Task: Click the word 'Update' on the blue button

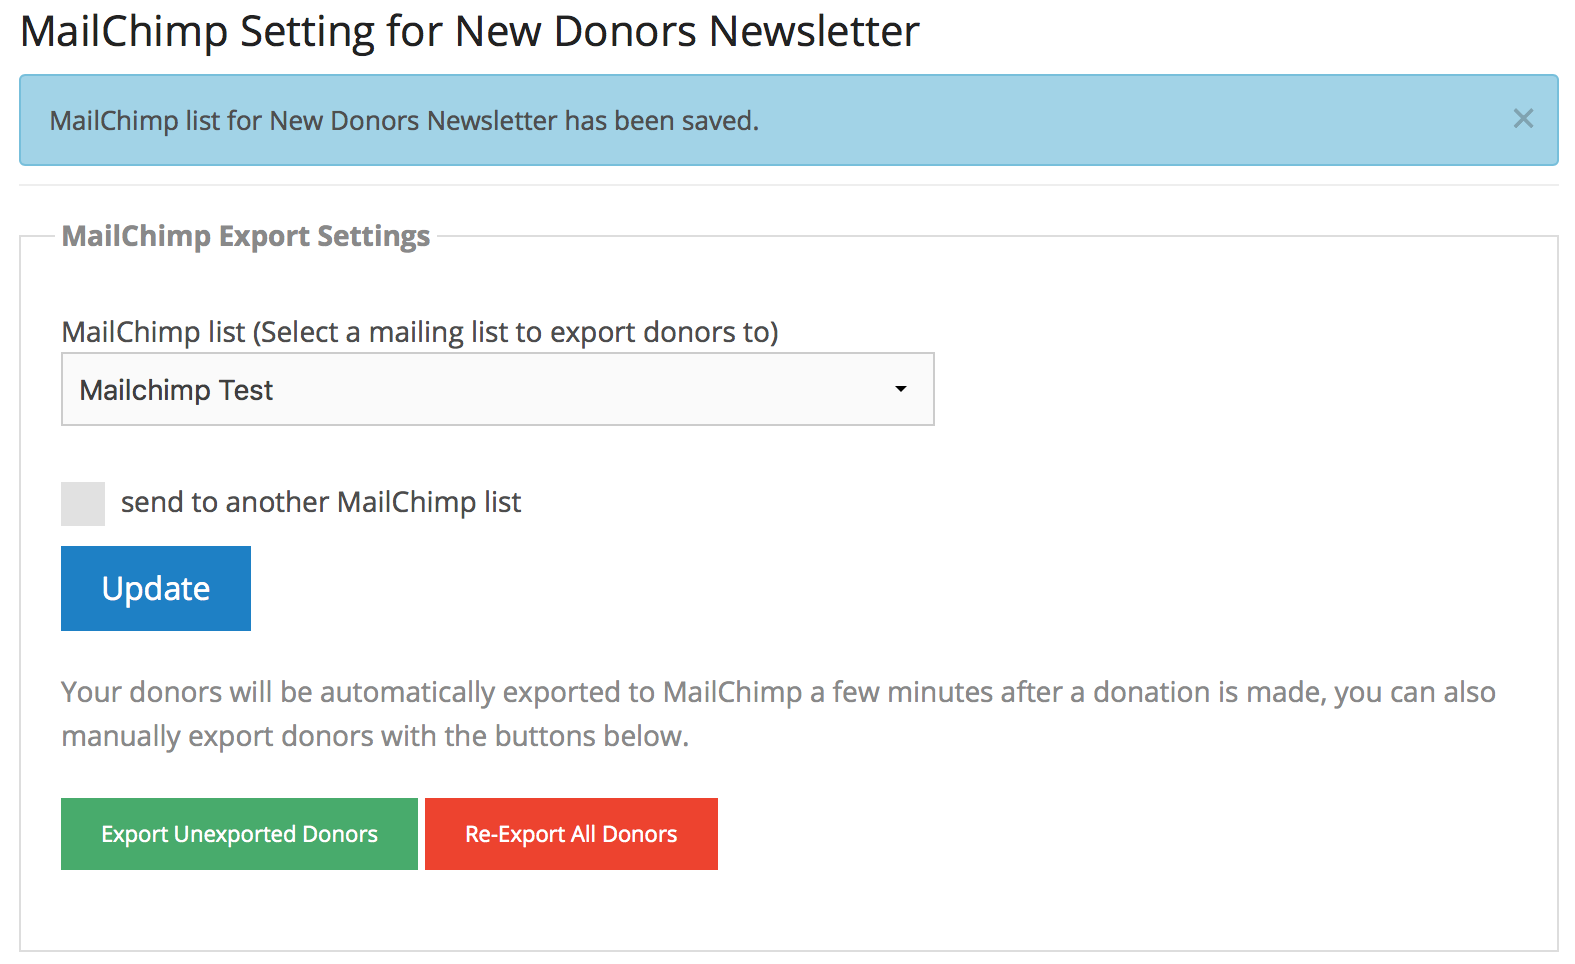Action: point(156,589)
